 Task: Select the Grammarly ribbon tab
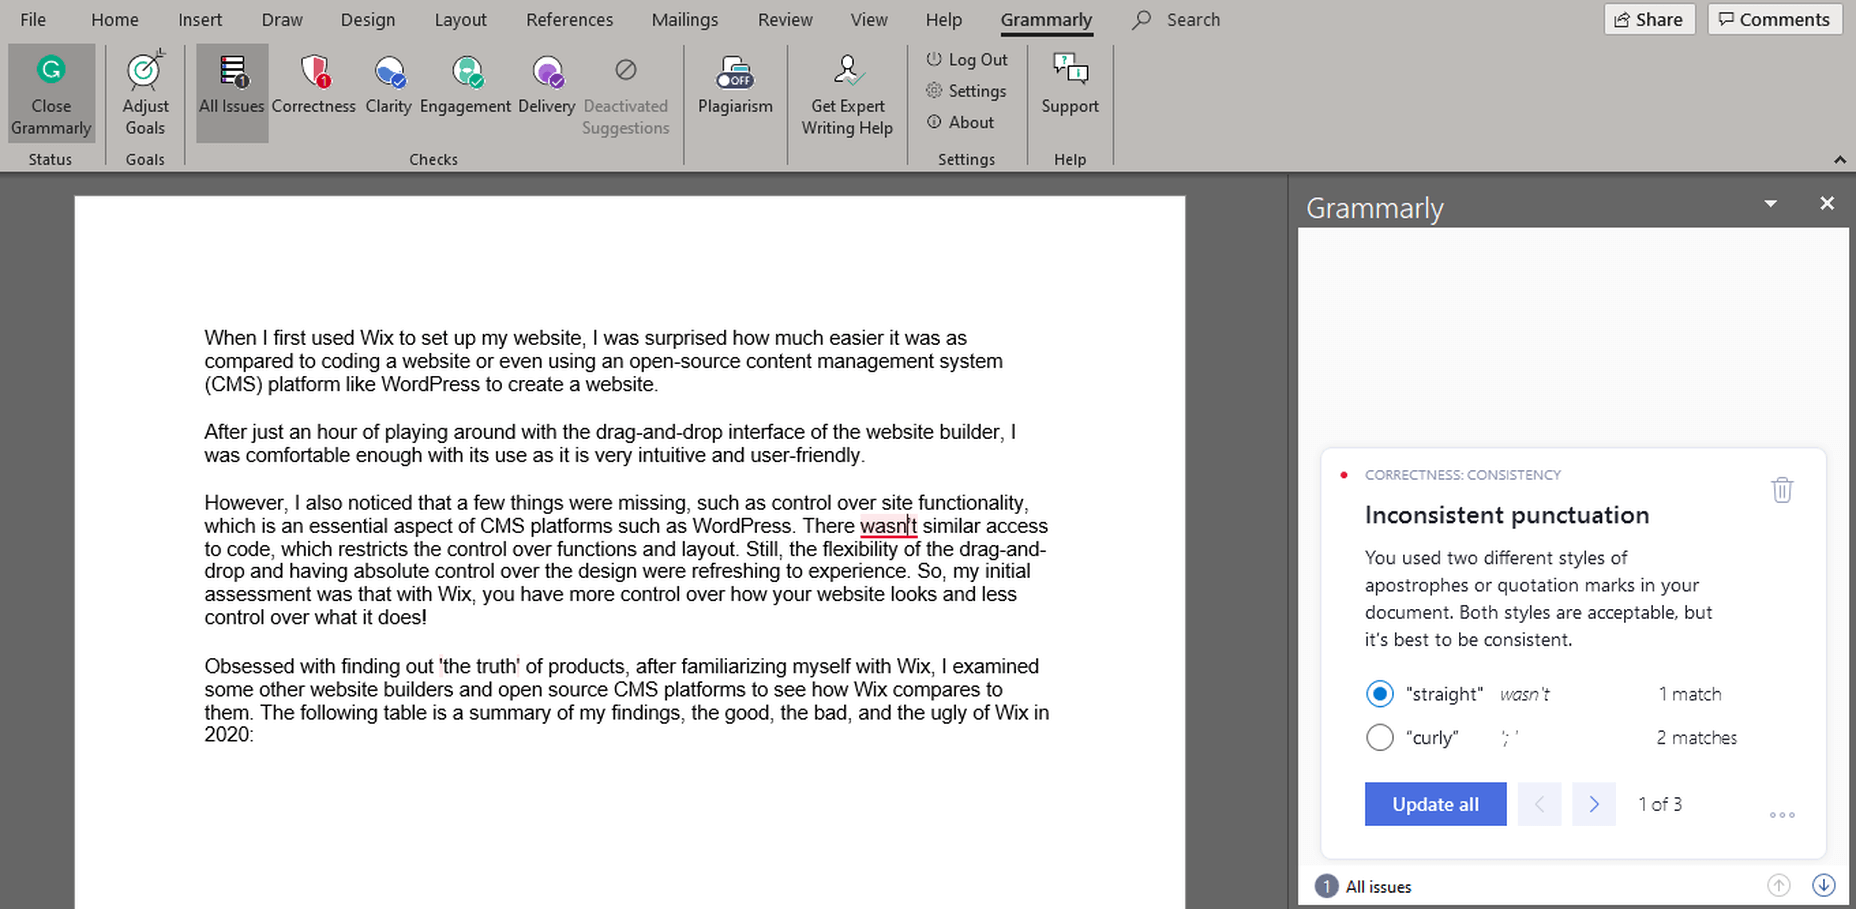pos(1046,20)
